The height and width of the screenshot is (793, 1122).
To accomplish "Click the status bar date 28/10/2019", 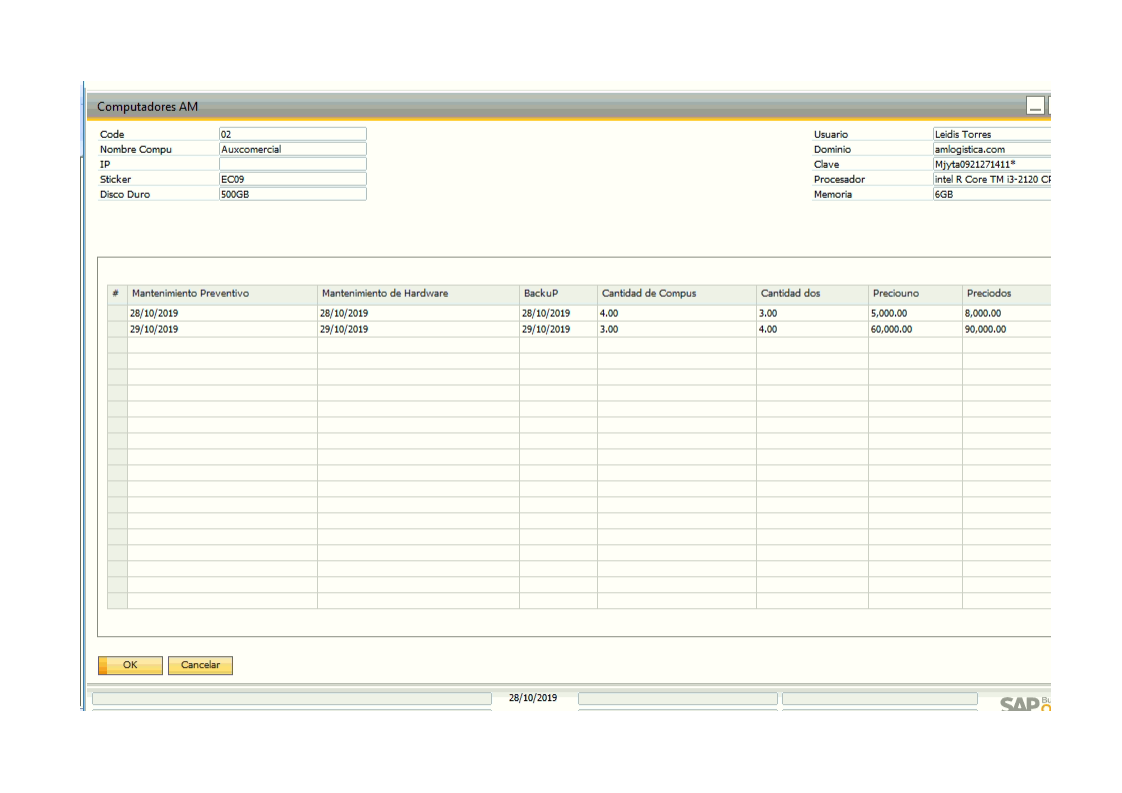I will point(533,698).
